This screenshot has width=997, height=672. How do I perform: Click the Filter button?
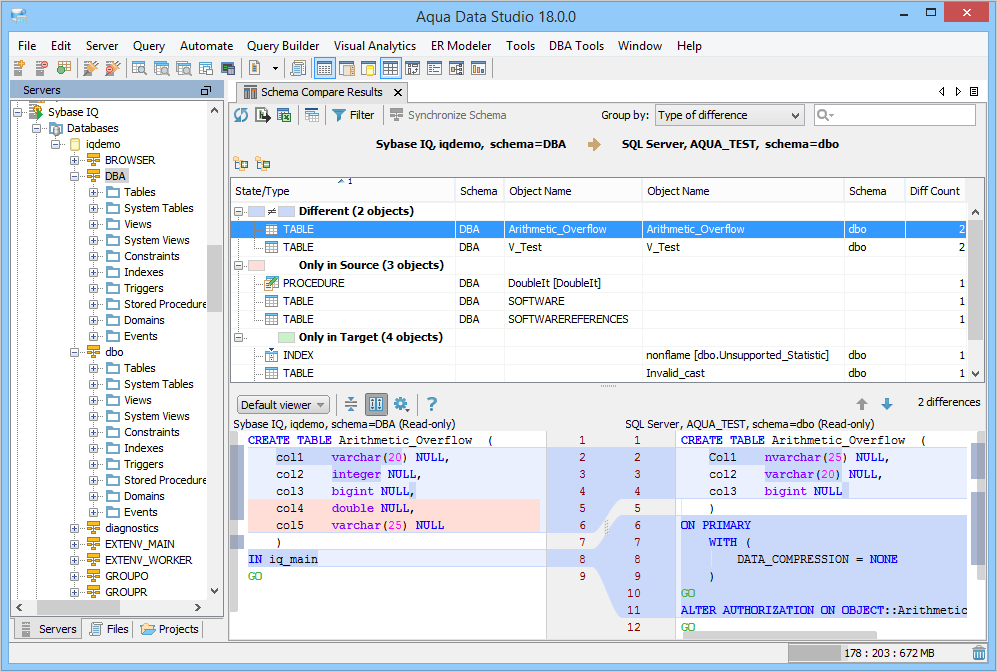pyautogui.click(x=353, y=115)
